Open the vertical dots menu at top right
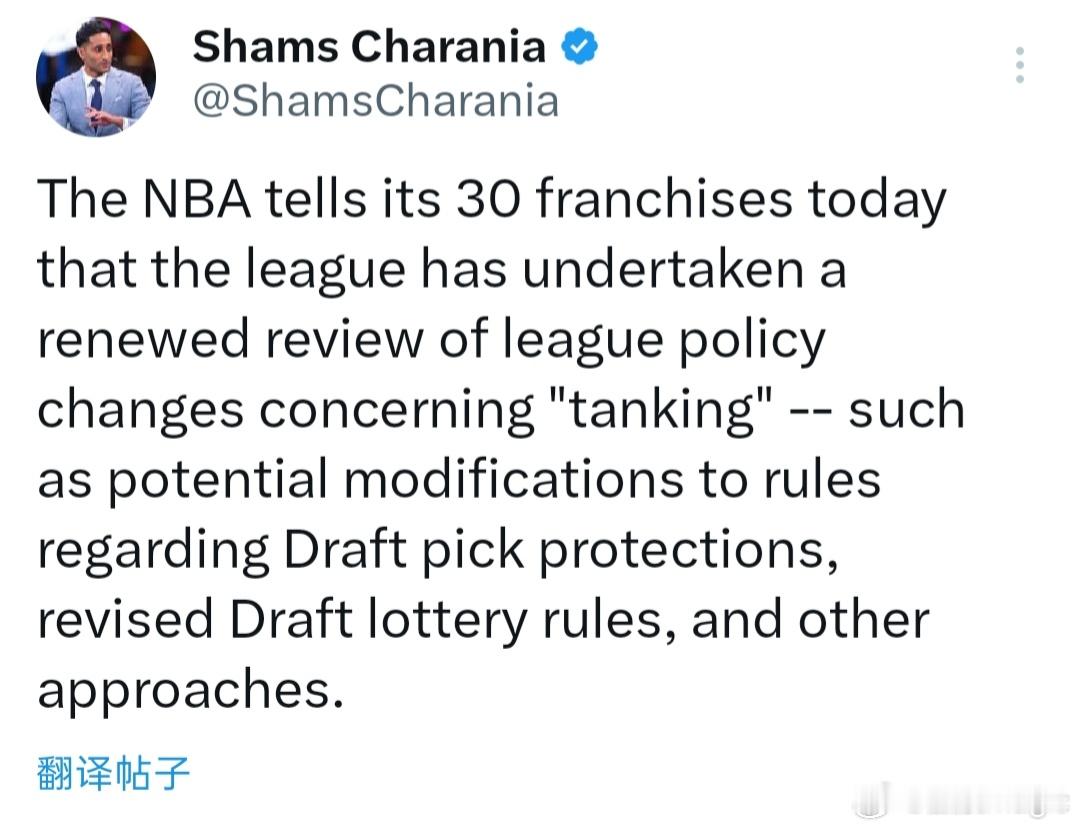This screenshot has width=1080, height=830. [1020, 66]
